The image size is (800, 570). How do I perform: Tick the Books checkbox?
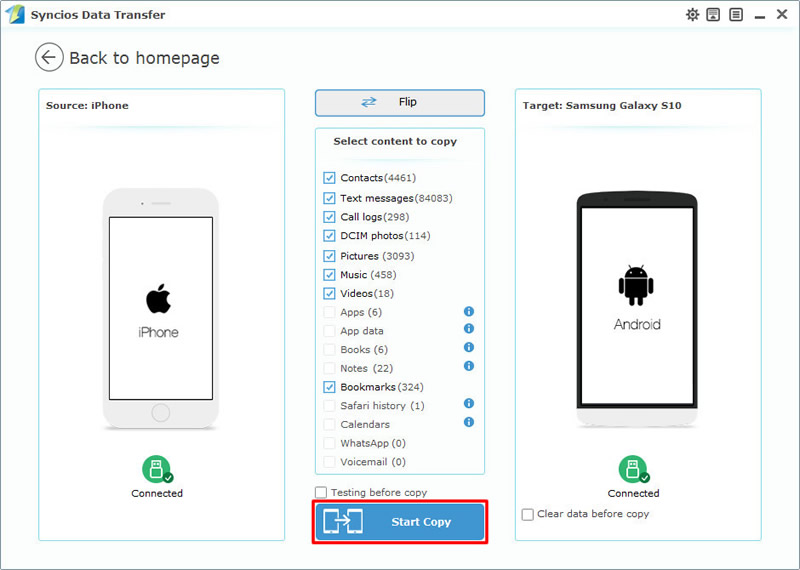tap(329, 350)
